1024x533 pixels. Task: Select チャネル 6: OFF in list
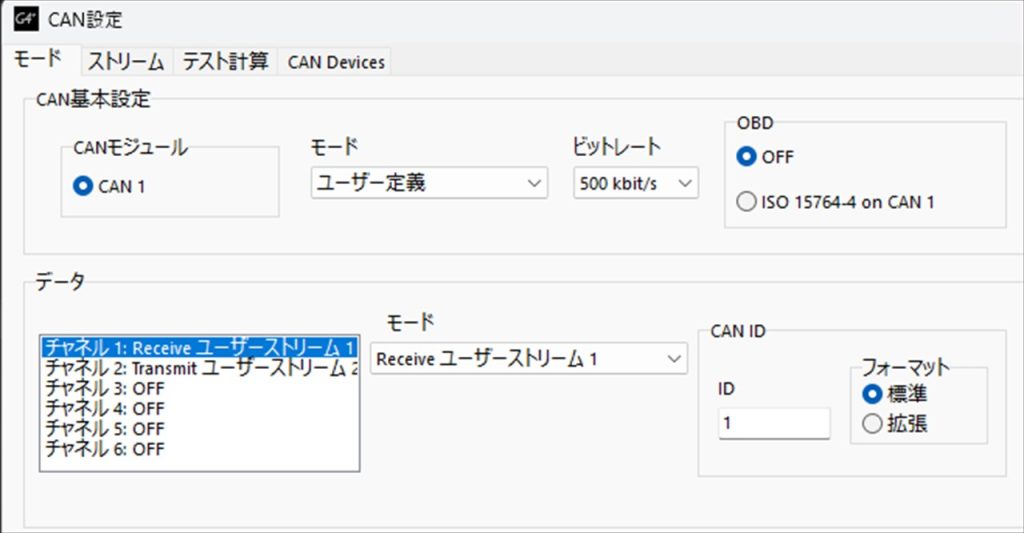pos(104,449)
